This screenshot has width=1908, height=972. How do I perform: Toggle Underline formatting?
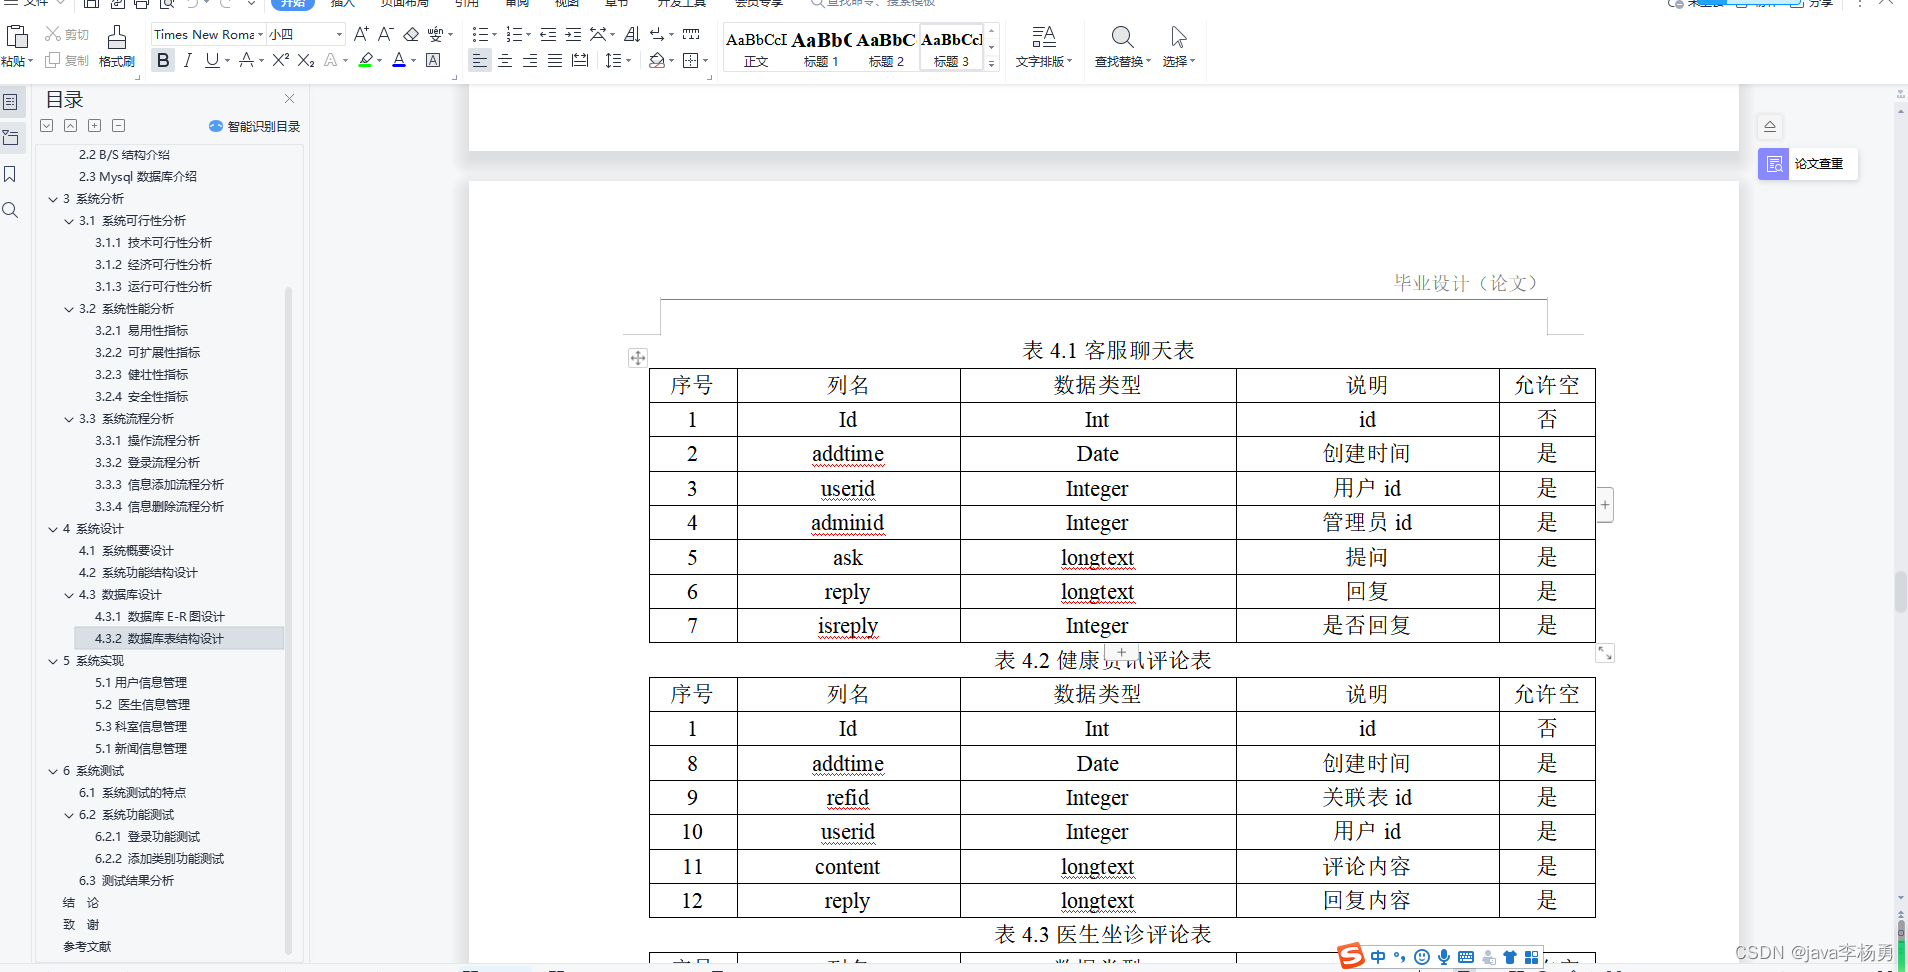(211, 61)
